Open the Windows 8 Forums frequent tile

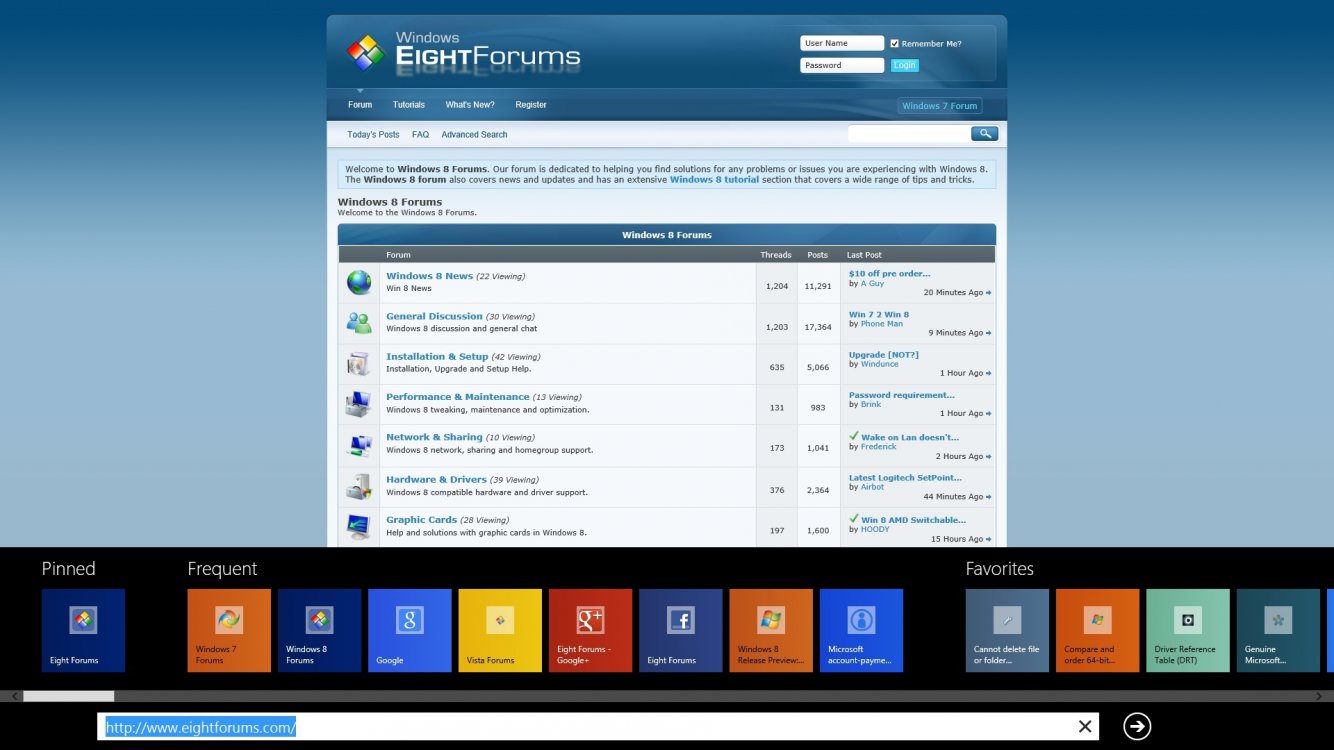(319, 630)
